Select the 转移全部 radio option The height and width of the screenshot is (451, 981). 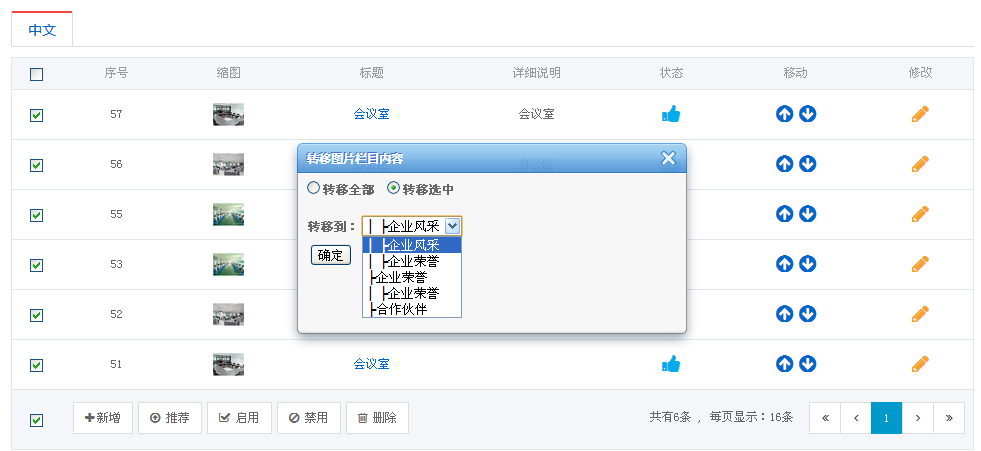[314, 188]
